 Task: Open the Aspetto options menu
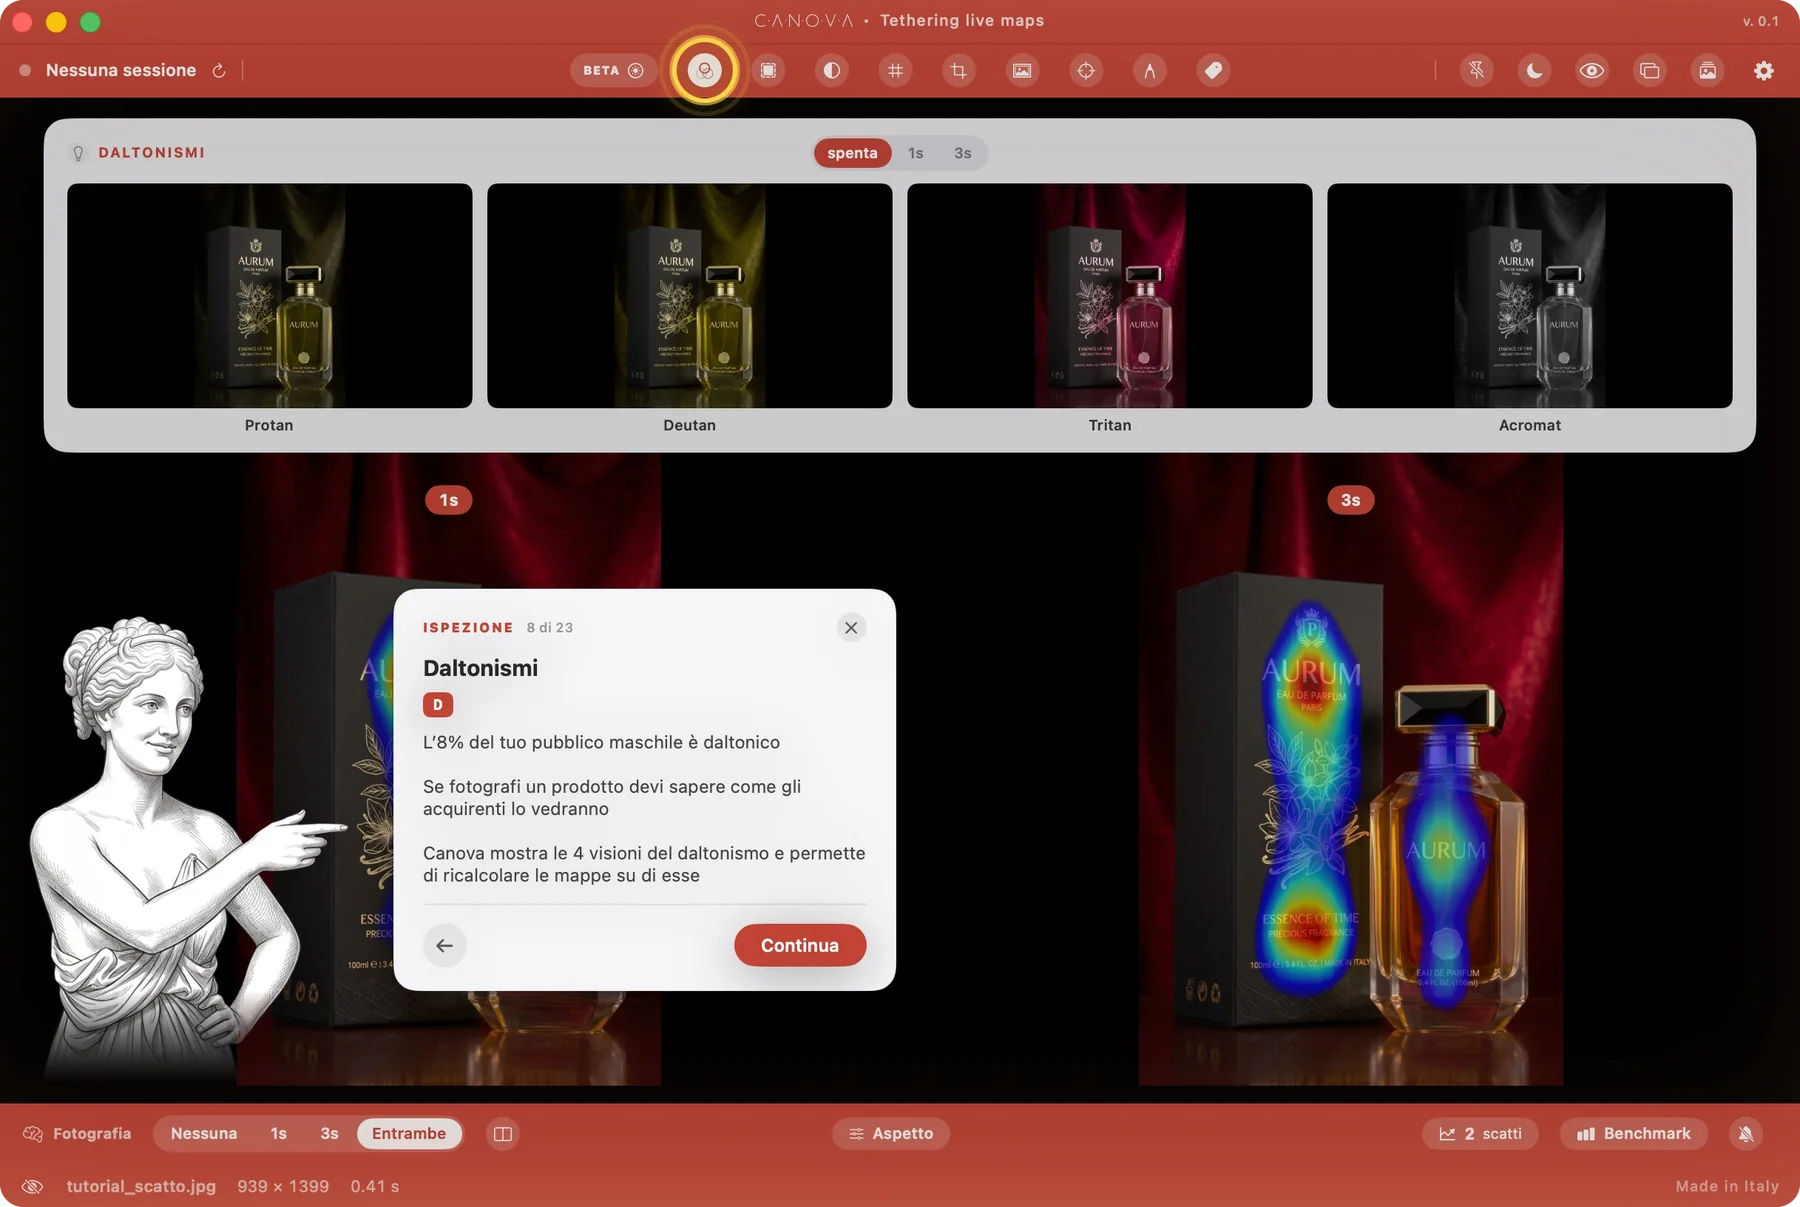(891, 1133)
